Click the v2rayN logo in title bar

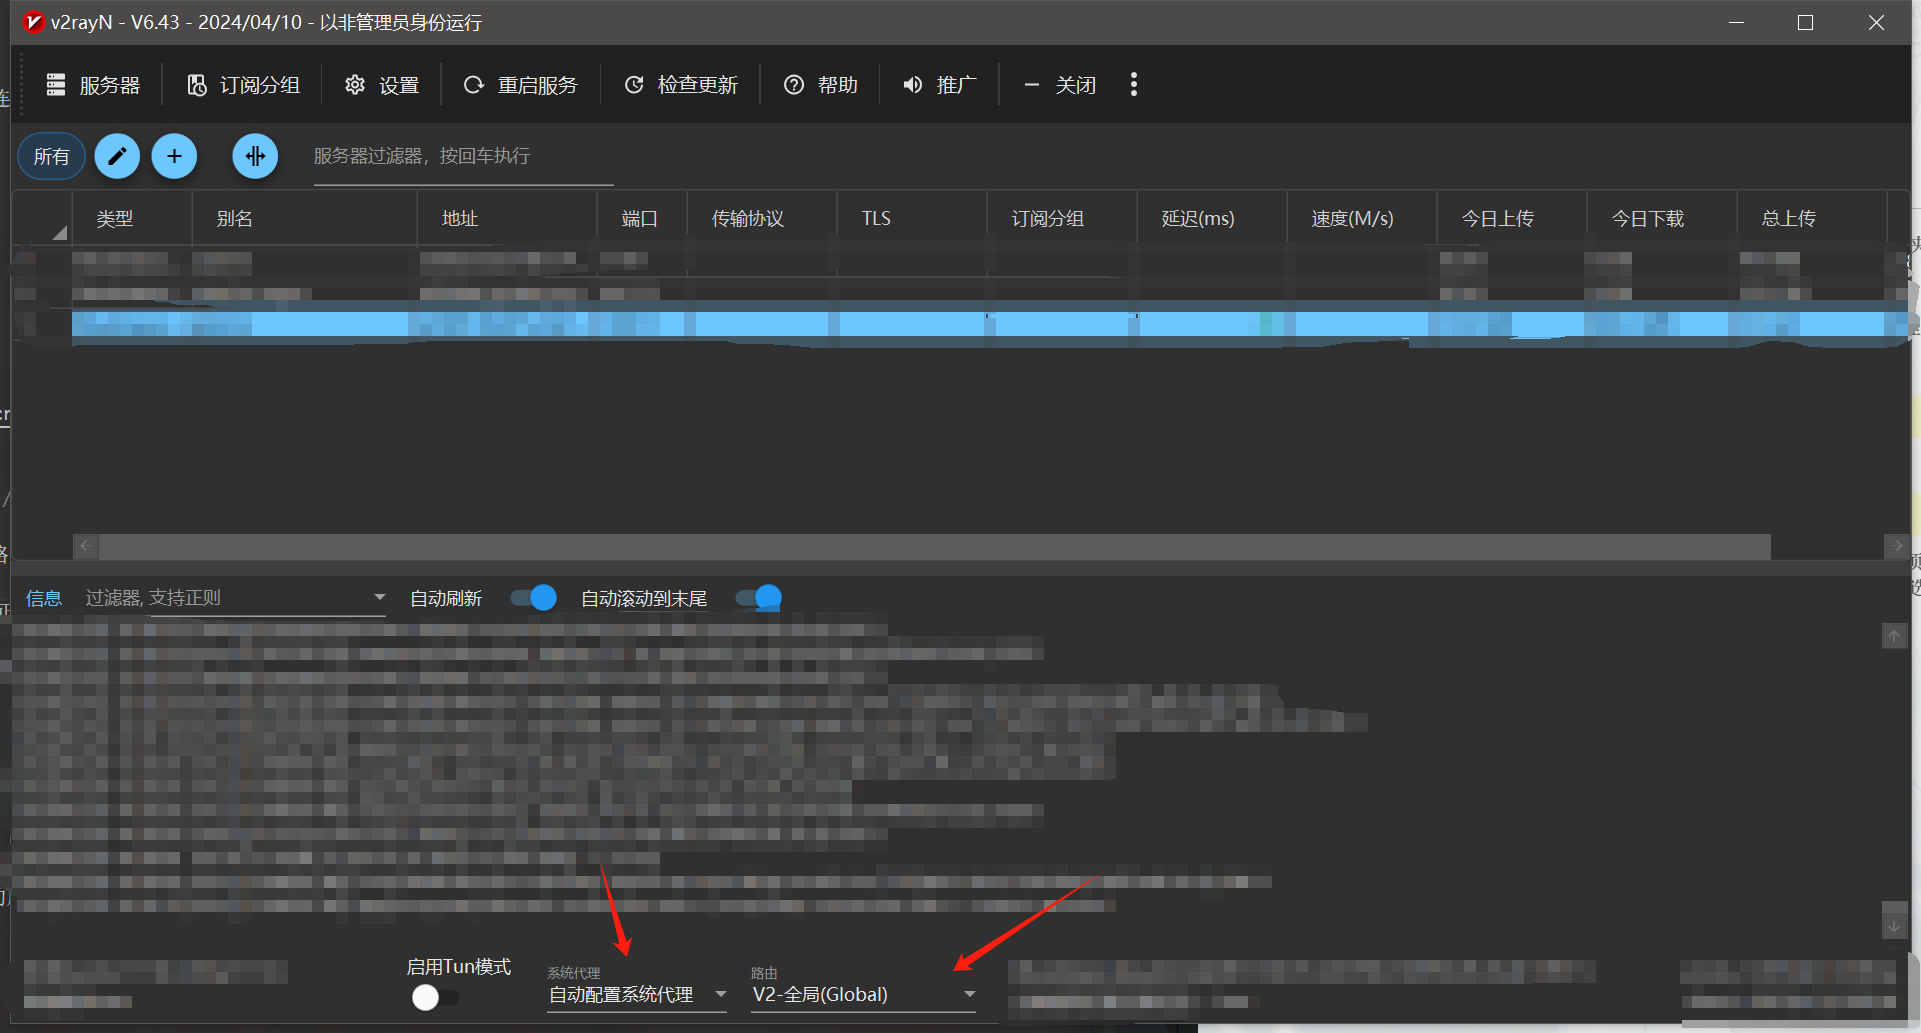click(33, 22)
